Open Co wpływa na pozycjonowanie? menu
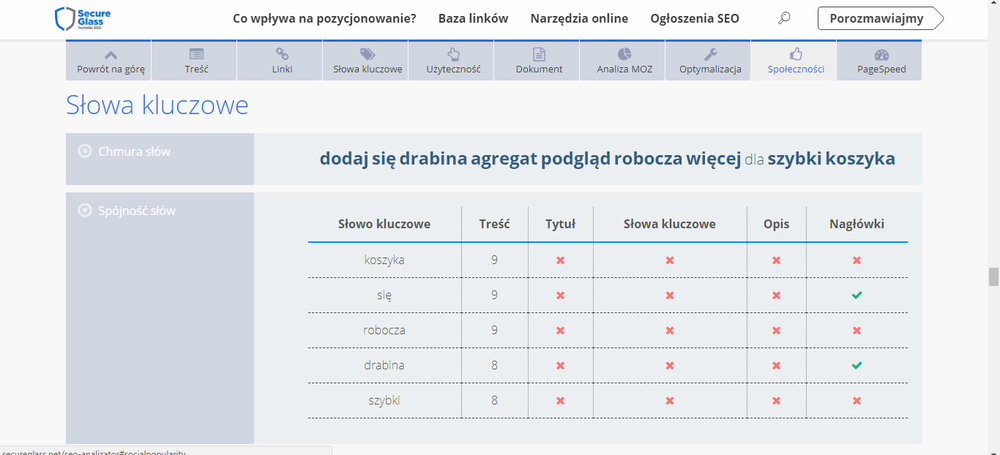Screen dimensions: 1000x455 click(x=325, y=19)
